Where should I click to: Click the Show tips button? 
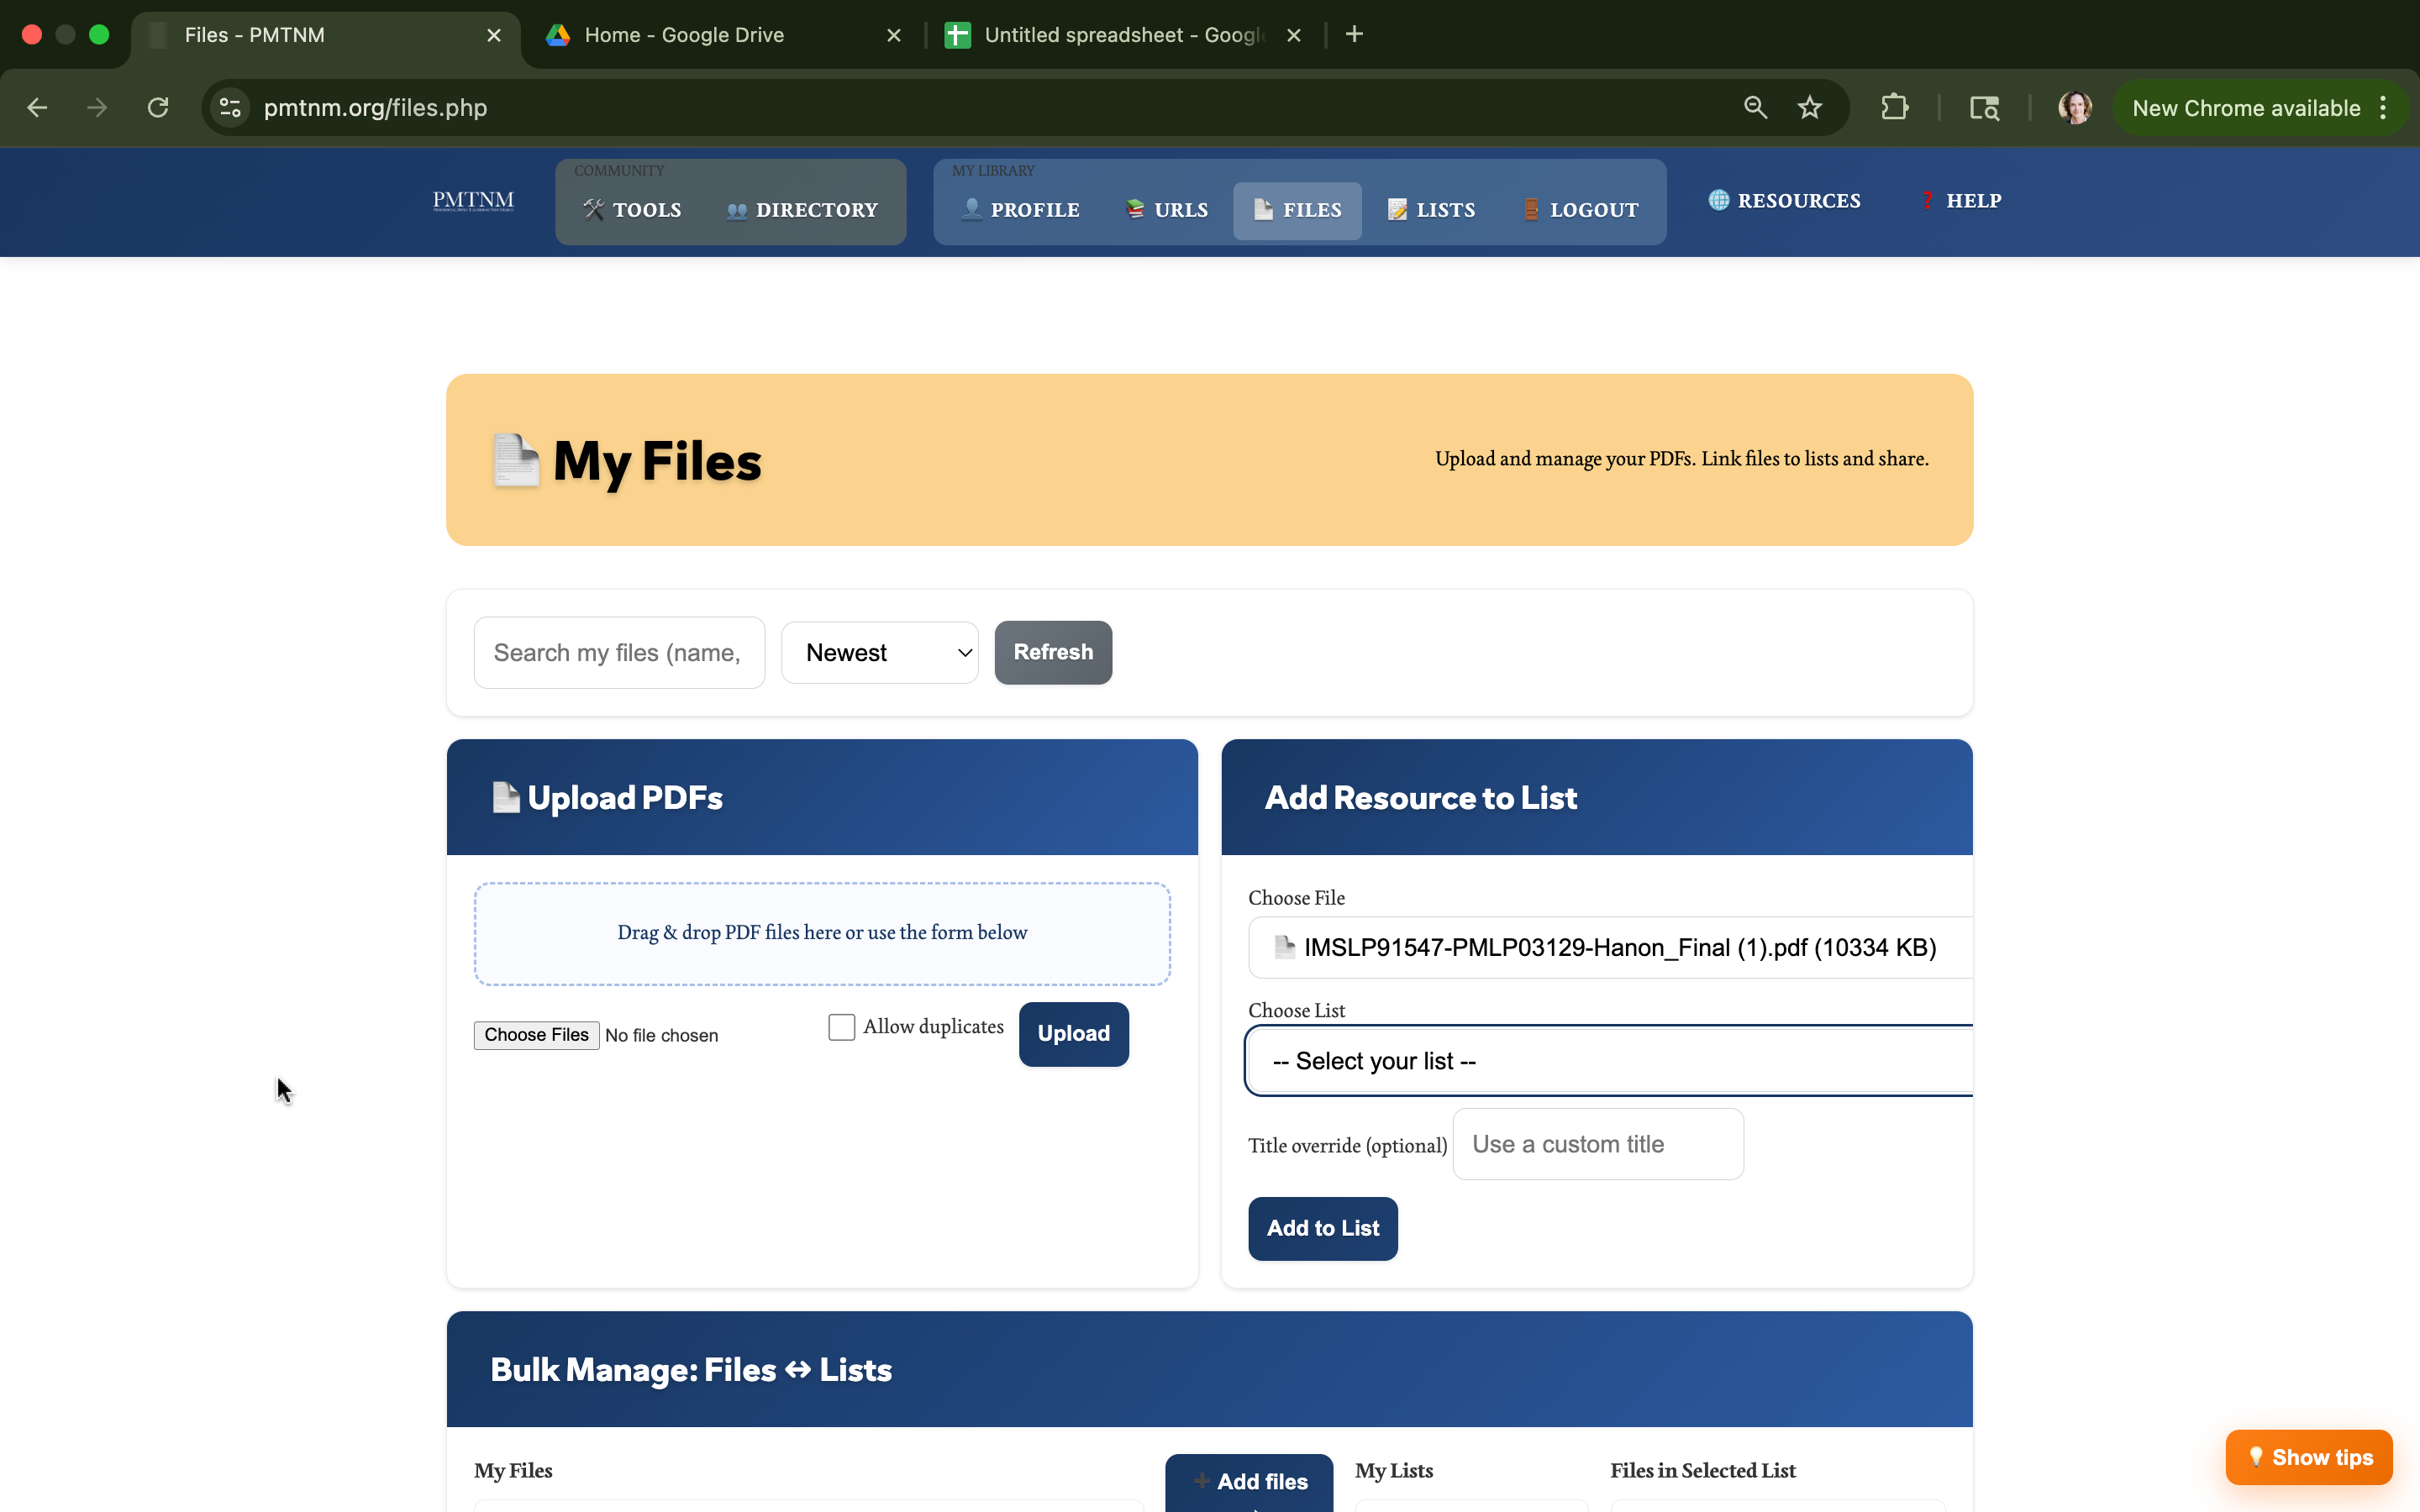pos(2308,1457)
